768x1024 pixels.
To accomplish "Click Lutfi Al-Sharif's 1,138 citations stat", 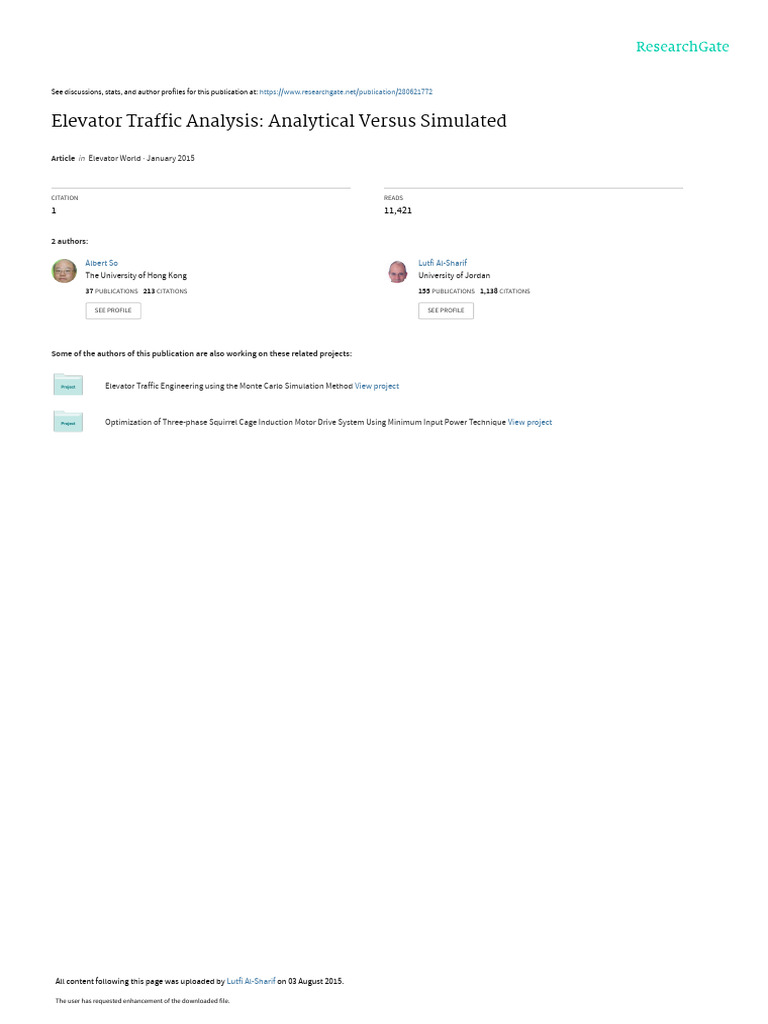I will (x=505, y=291).
